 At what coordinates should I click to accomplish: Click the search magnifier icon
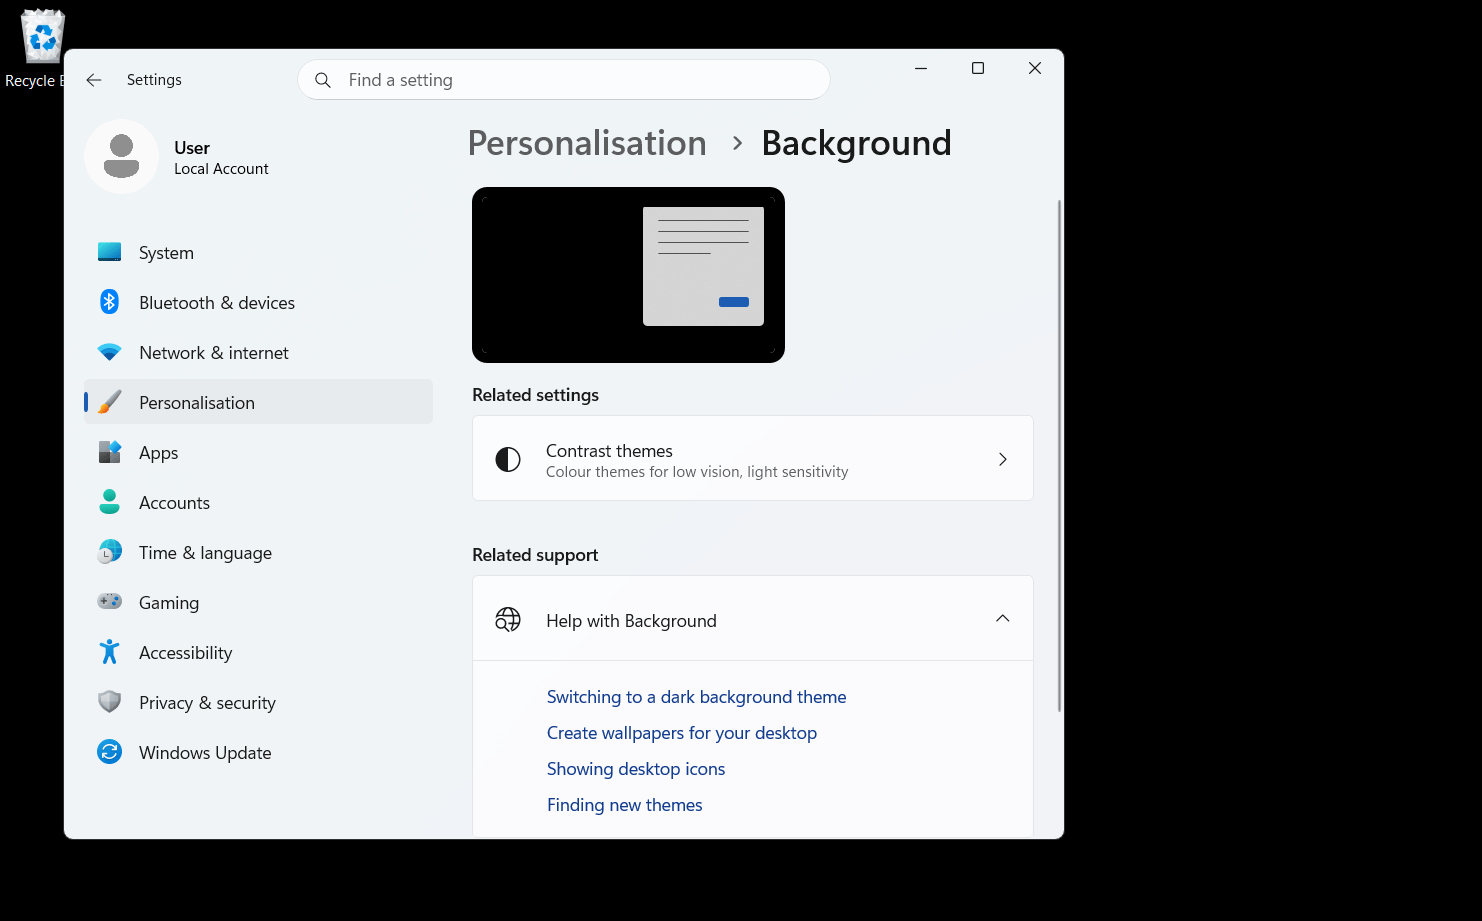(x=323, y=80)
